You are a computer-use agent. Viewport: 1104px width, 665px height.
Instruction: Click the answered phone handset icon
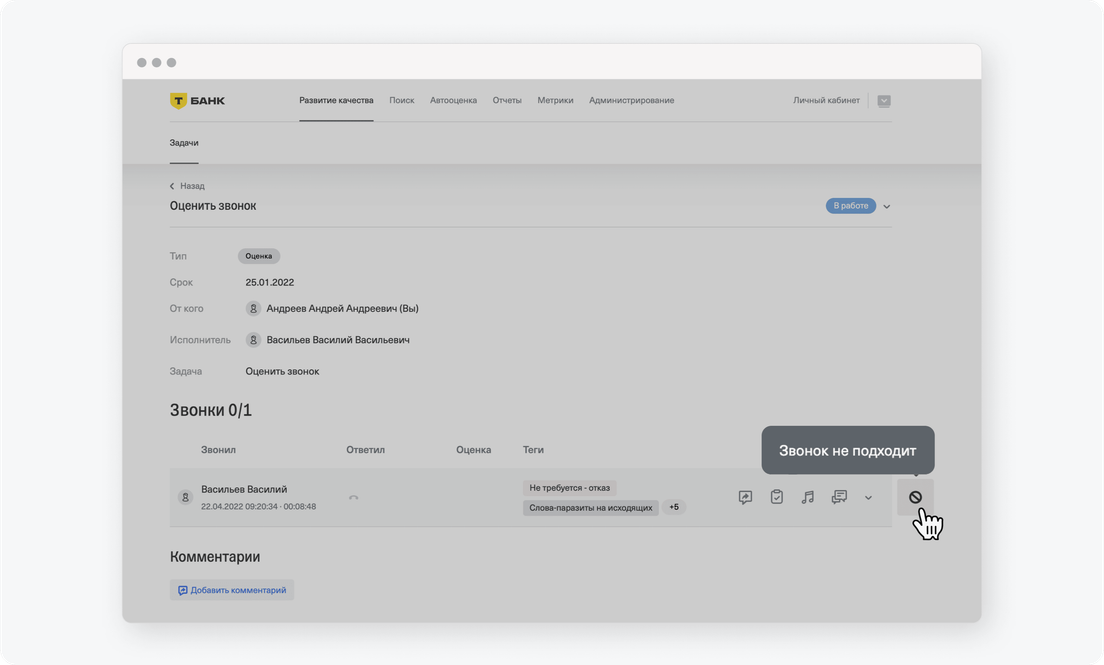(353, 497)
